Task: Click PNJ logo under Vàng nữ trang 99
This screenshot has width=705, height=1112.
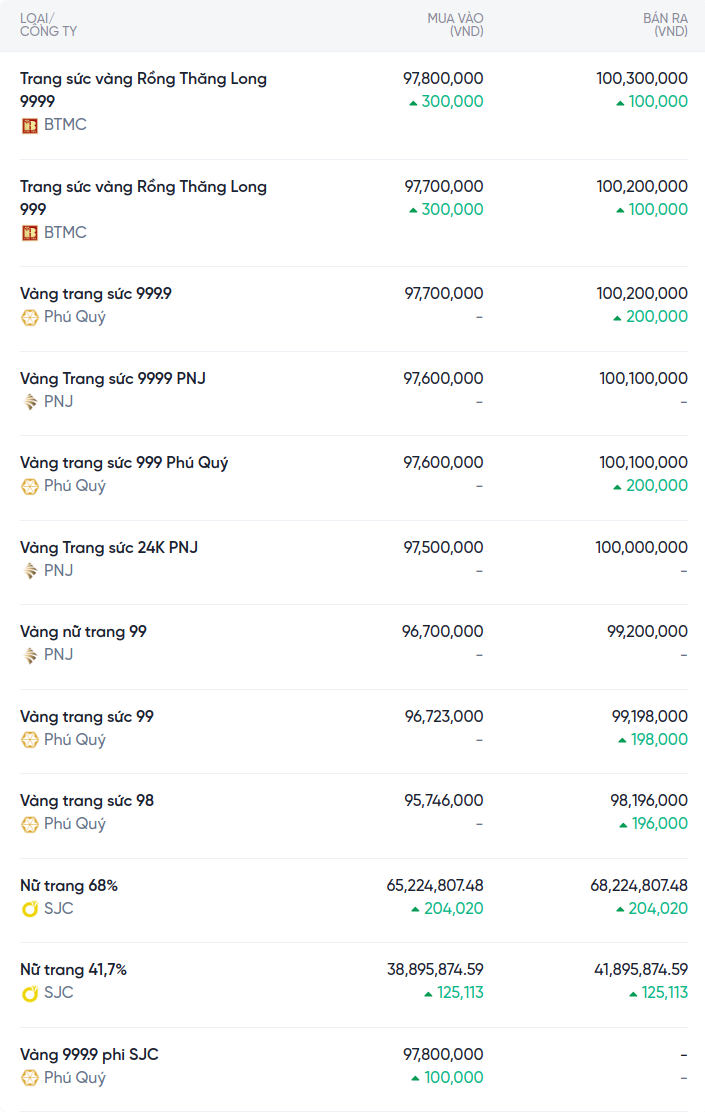Action: [x=29, y=655]
